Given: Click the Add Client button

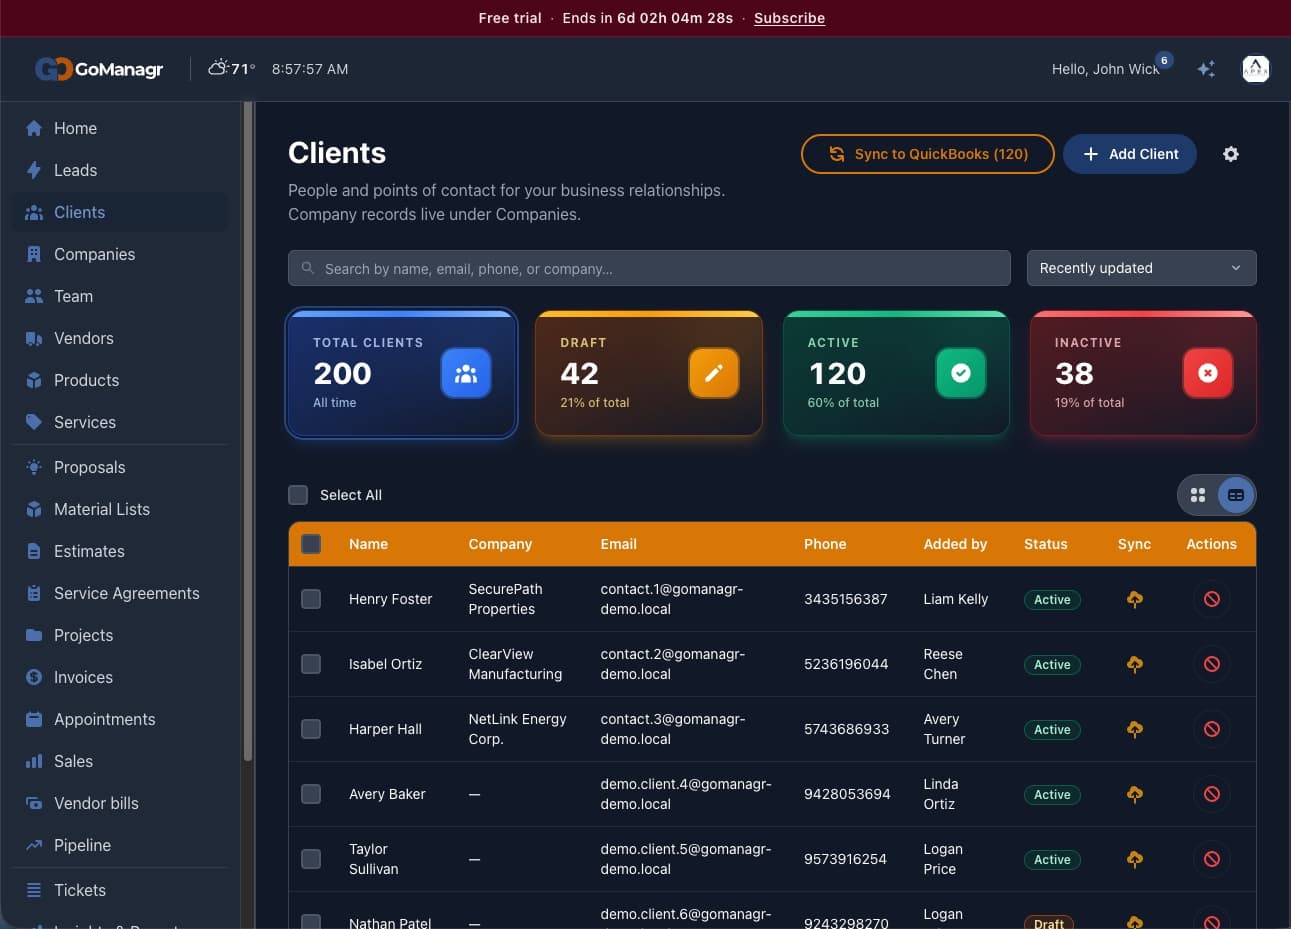Looking at the screenshot, I should click(1130, 154).
